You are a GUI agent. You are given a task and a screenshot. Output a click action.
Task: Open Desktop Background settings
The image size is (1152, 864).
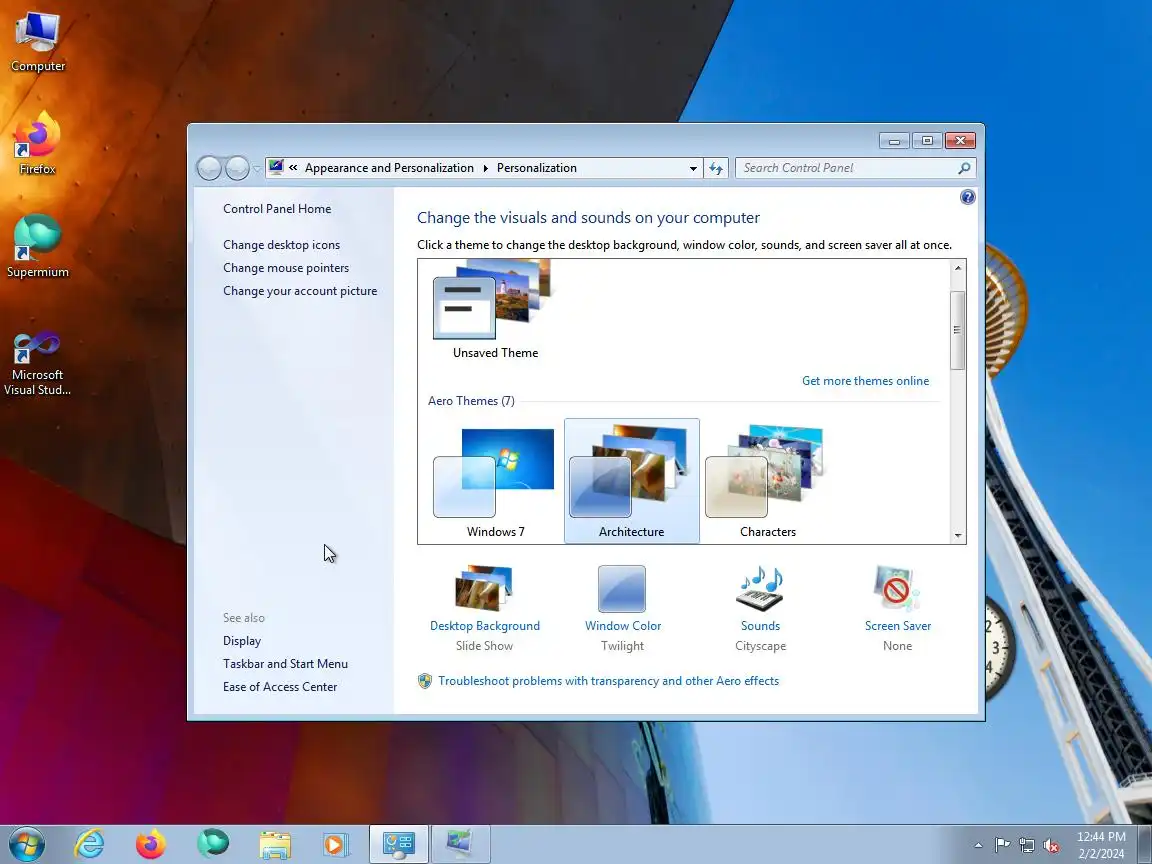click(x=484, y=608)
